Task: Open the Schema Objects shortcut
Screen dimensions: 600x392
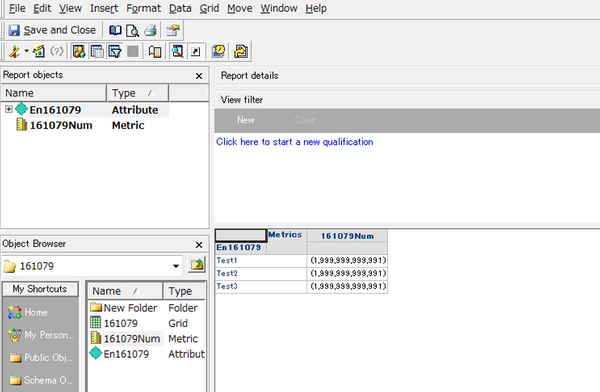Action: click(x=41, y=380)
